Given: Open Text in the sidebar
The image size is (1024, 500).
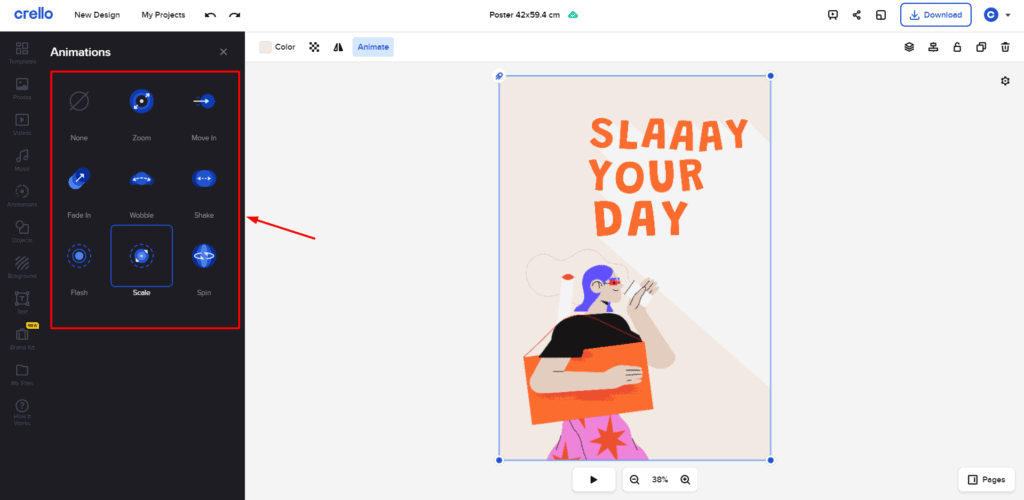Looking at the screenshot, I should [x=22, y=303].
